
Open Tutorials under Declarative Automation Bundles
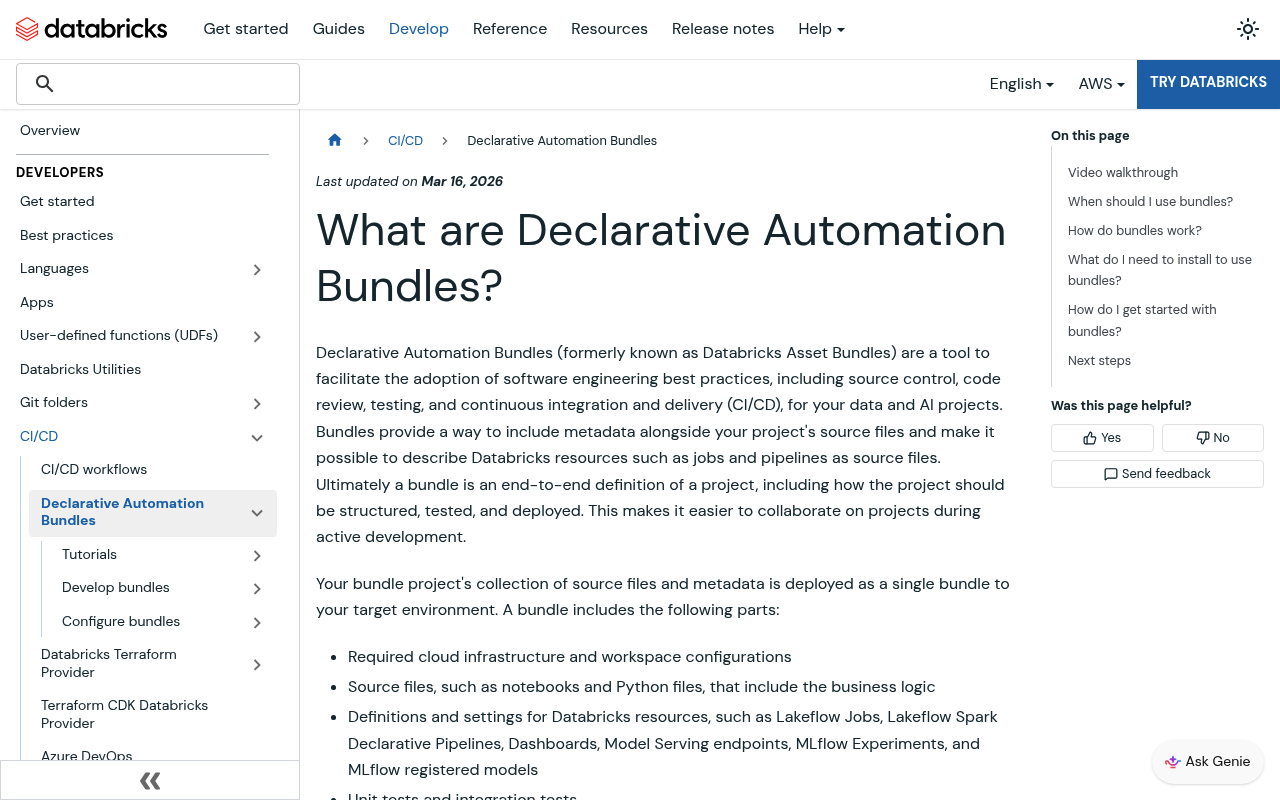[89, 554]
